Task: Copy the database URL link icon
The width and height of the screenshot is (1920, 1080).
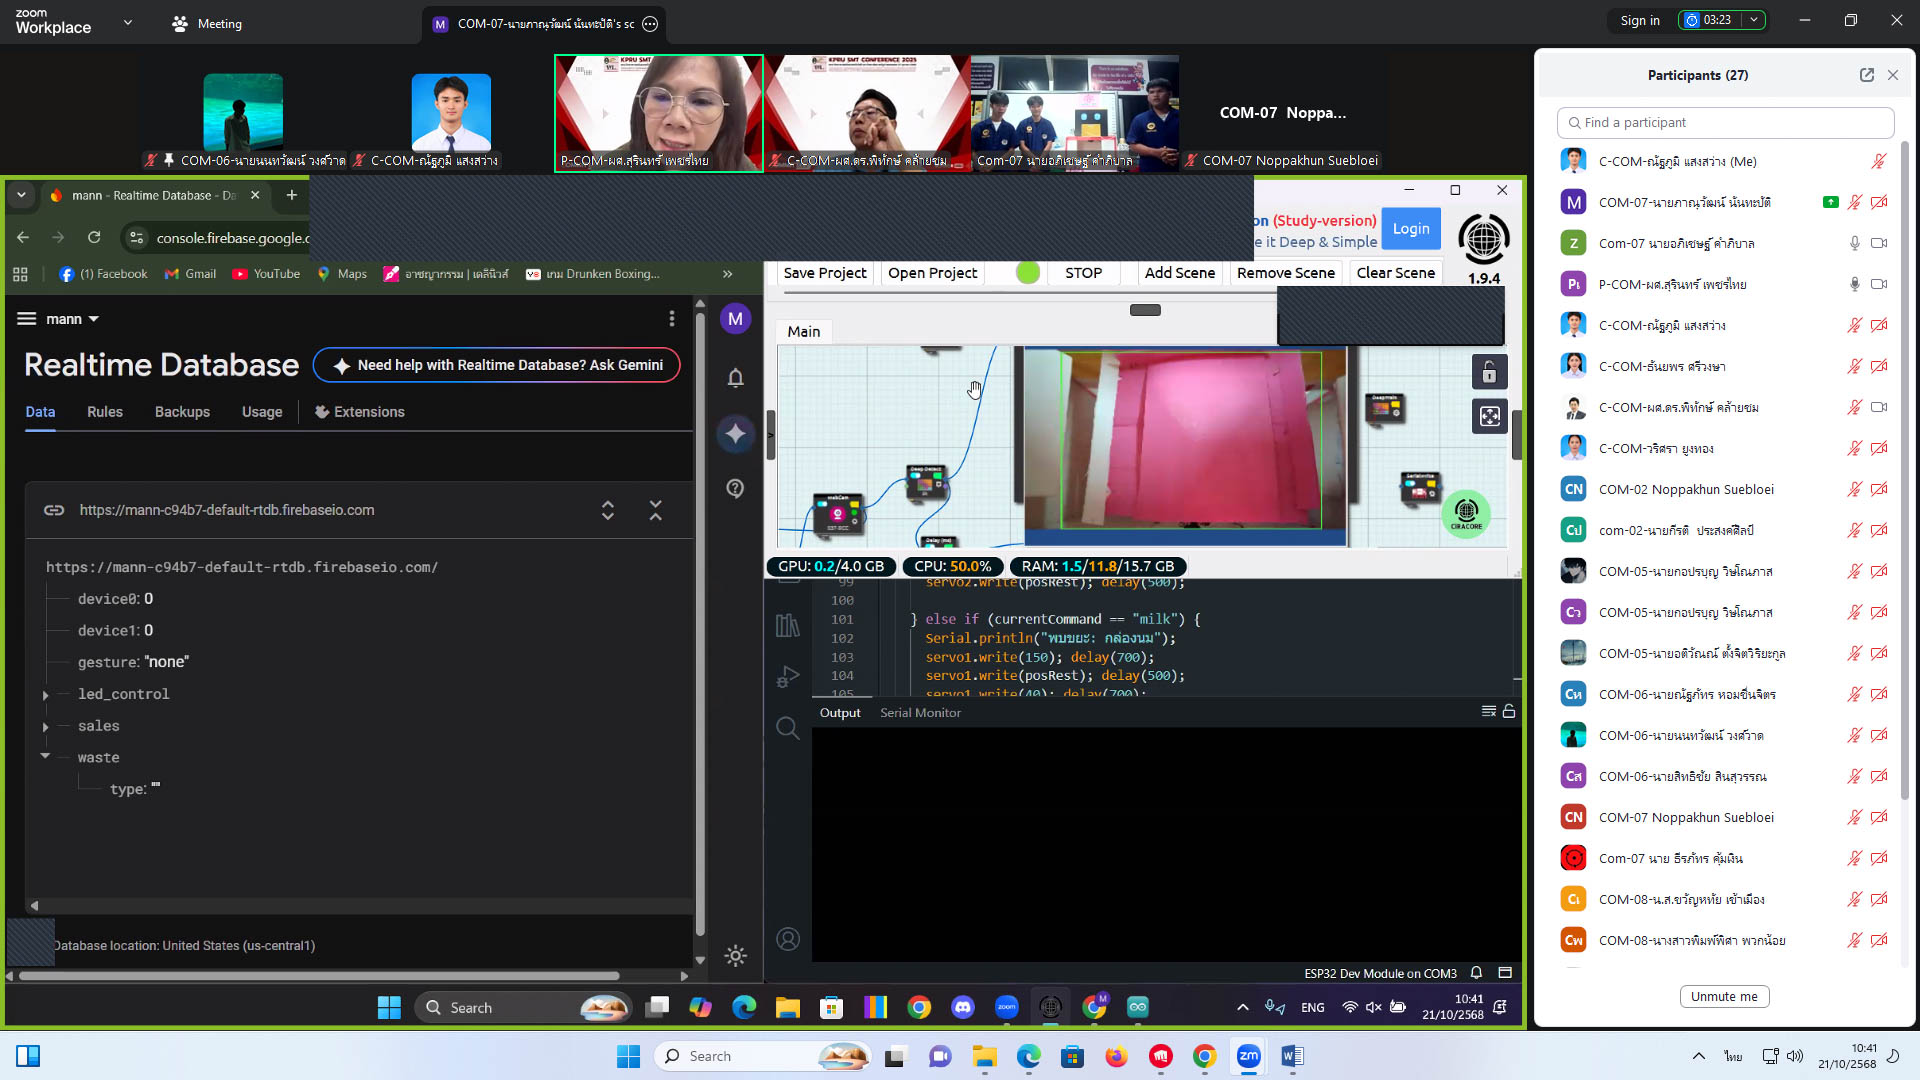Action: tap(54, 510)
